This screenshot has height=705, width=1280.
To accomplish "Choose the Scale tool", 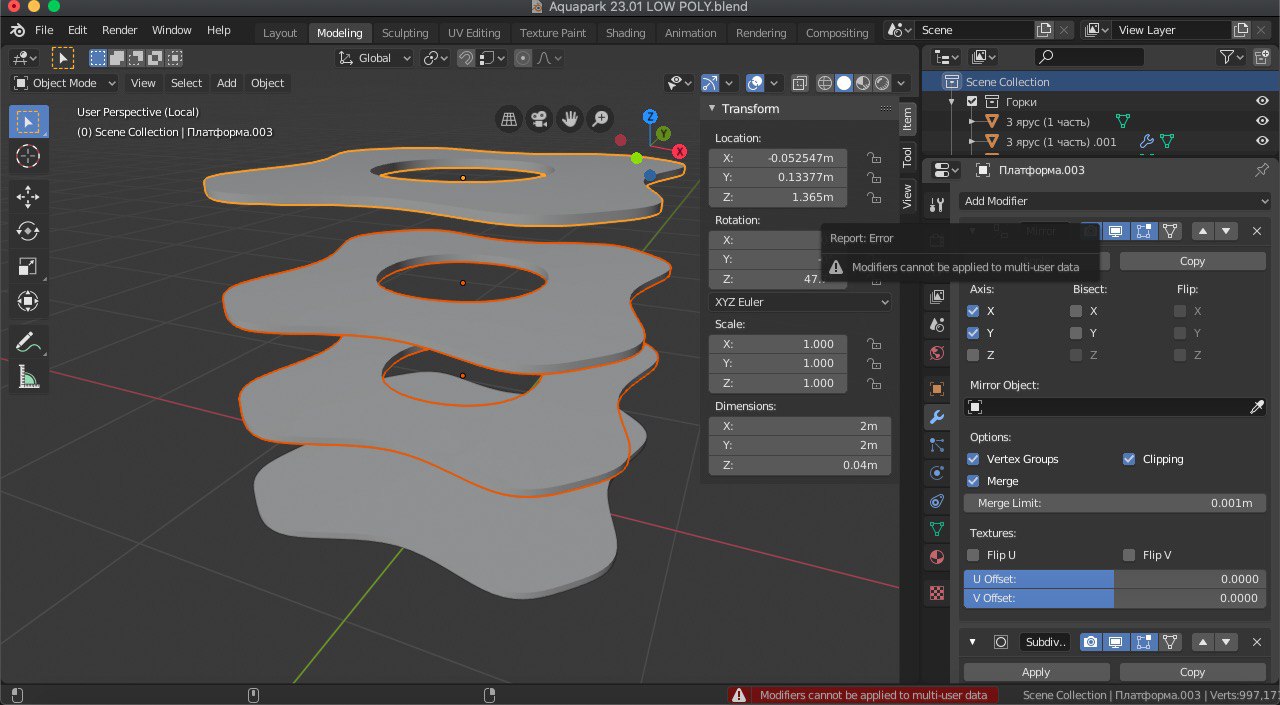I will coord(28,267).
